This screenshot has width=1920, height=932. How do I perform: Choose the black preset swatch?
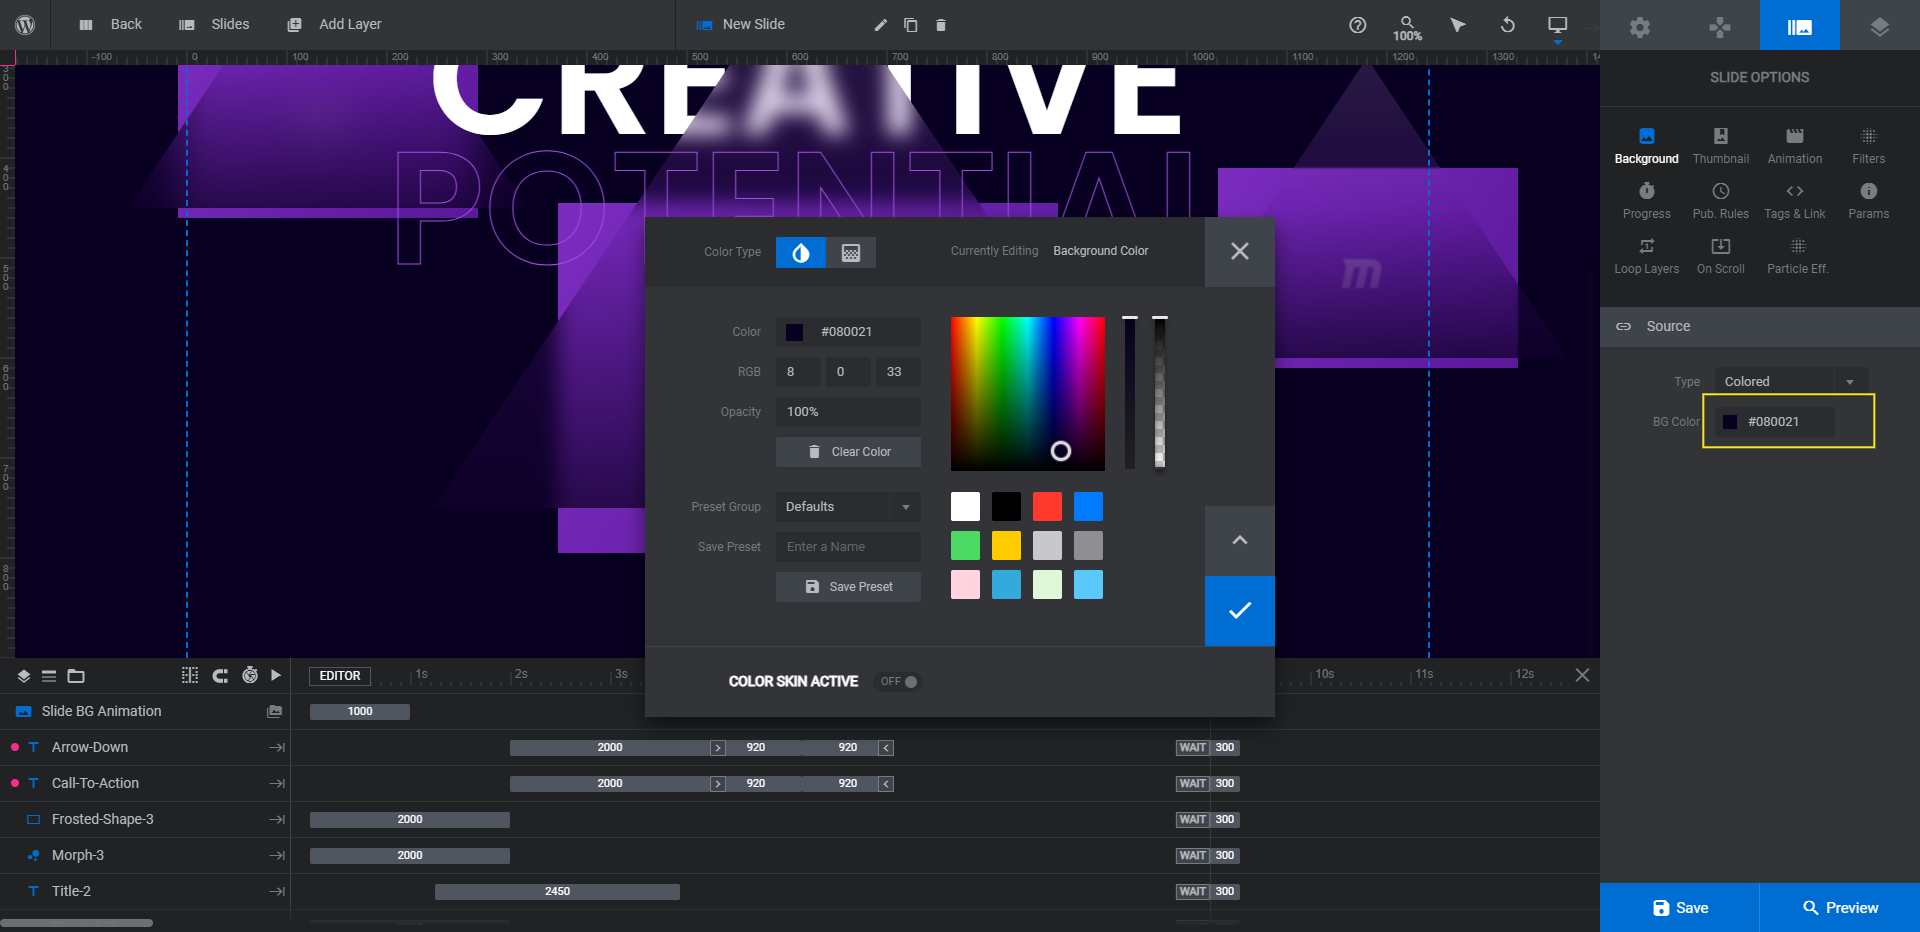1006,507
